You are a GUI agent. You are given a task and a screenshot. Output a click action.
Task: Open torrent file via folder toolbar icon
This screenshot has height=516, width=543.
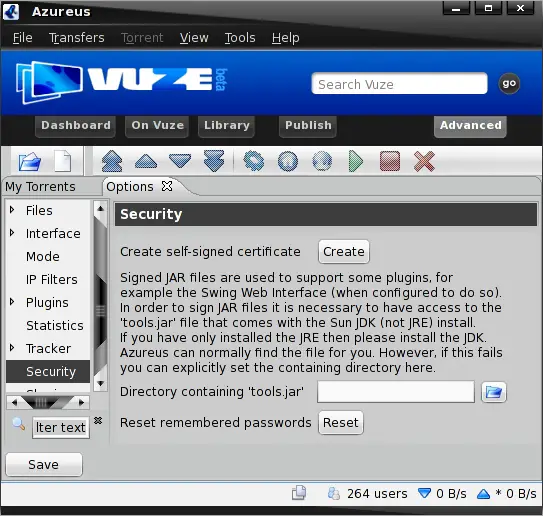pyautogui.click(x=30, y=161)
